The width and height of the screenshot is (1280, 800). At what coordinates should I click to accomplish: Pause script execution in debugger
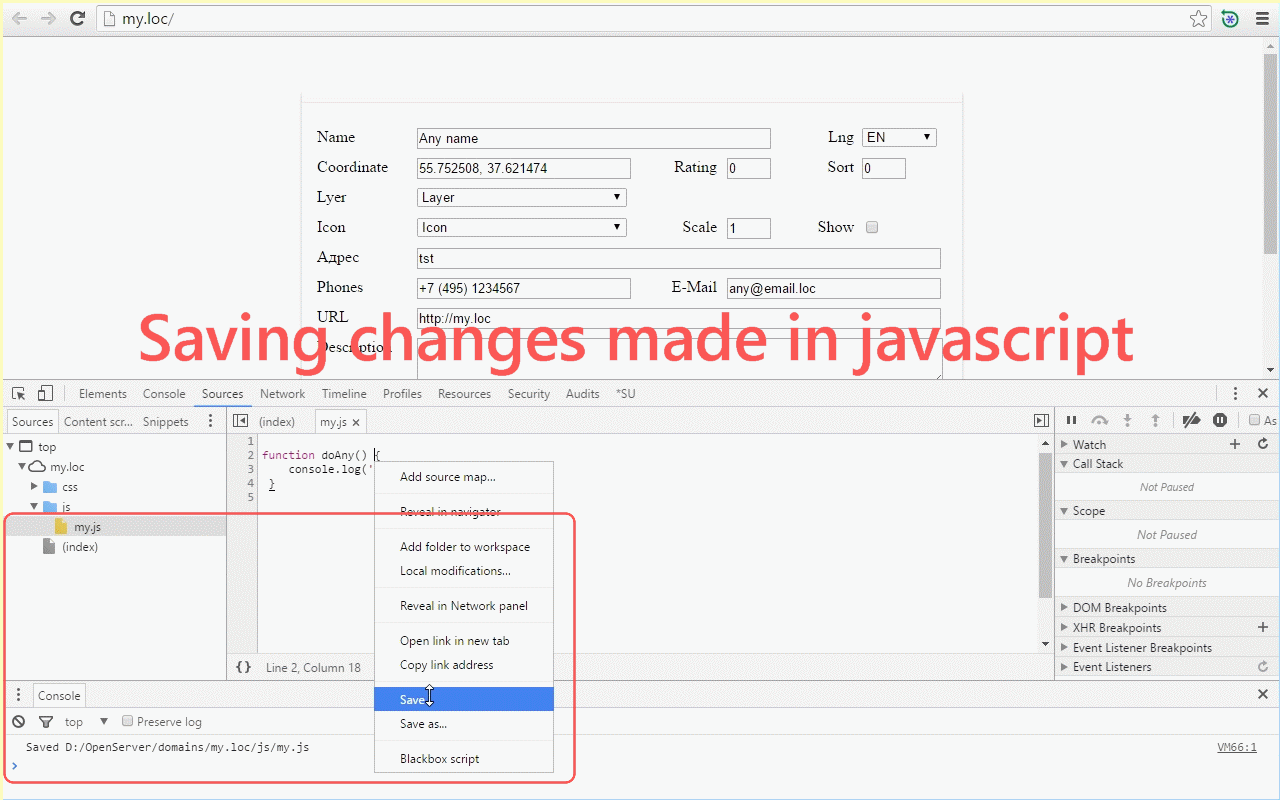pos(1071,421)
